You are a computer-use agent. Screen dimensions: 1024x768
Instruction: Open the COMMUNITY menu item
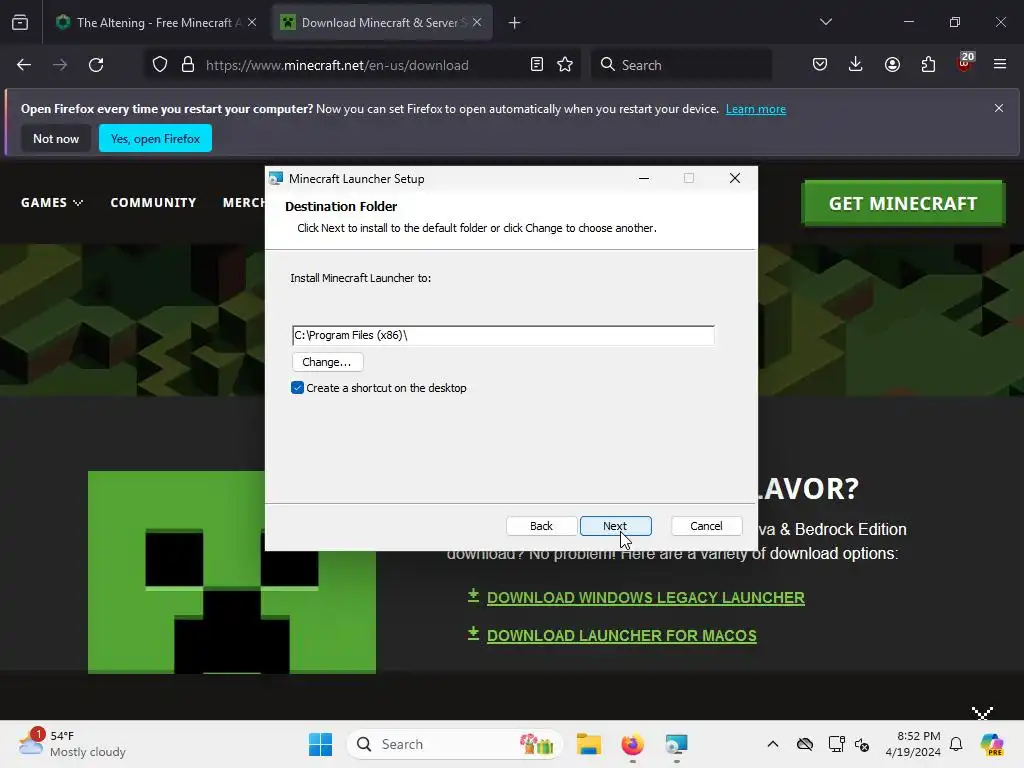click(153, 202)
